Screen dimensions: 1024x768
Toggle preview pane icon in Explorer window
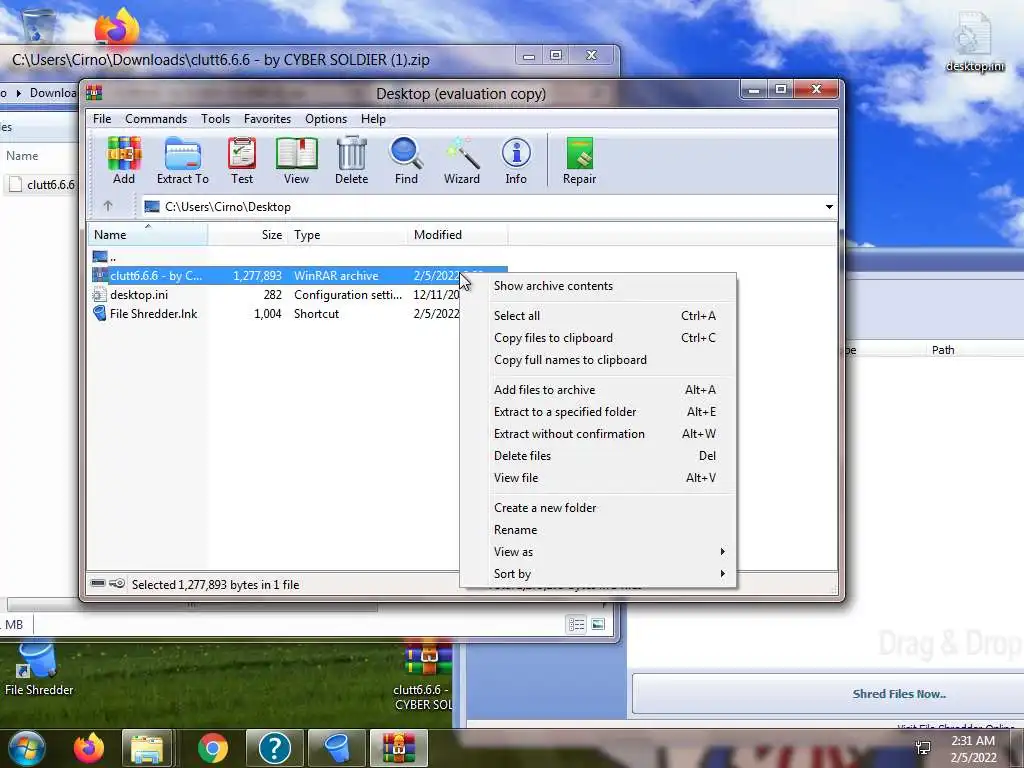tap(598, 625)
